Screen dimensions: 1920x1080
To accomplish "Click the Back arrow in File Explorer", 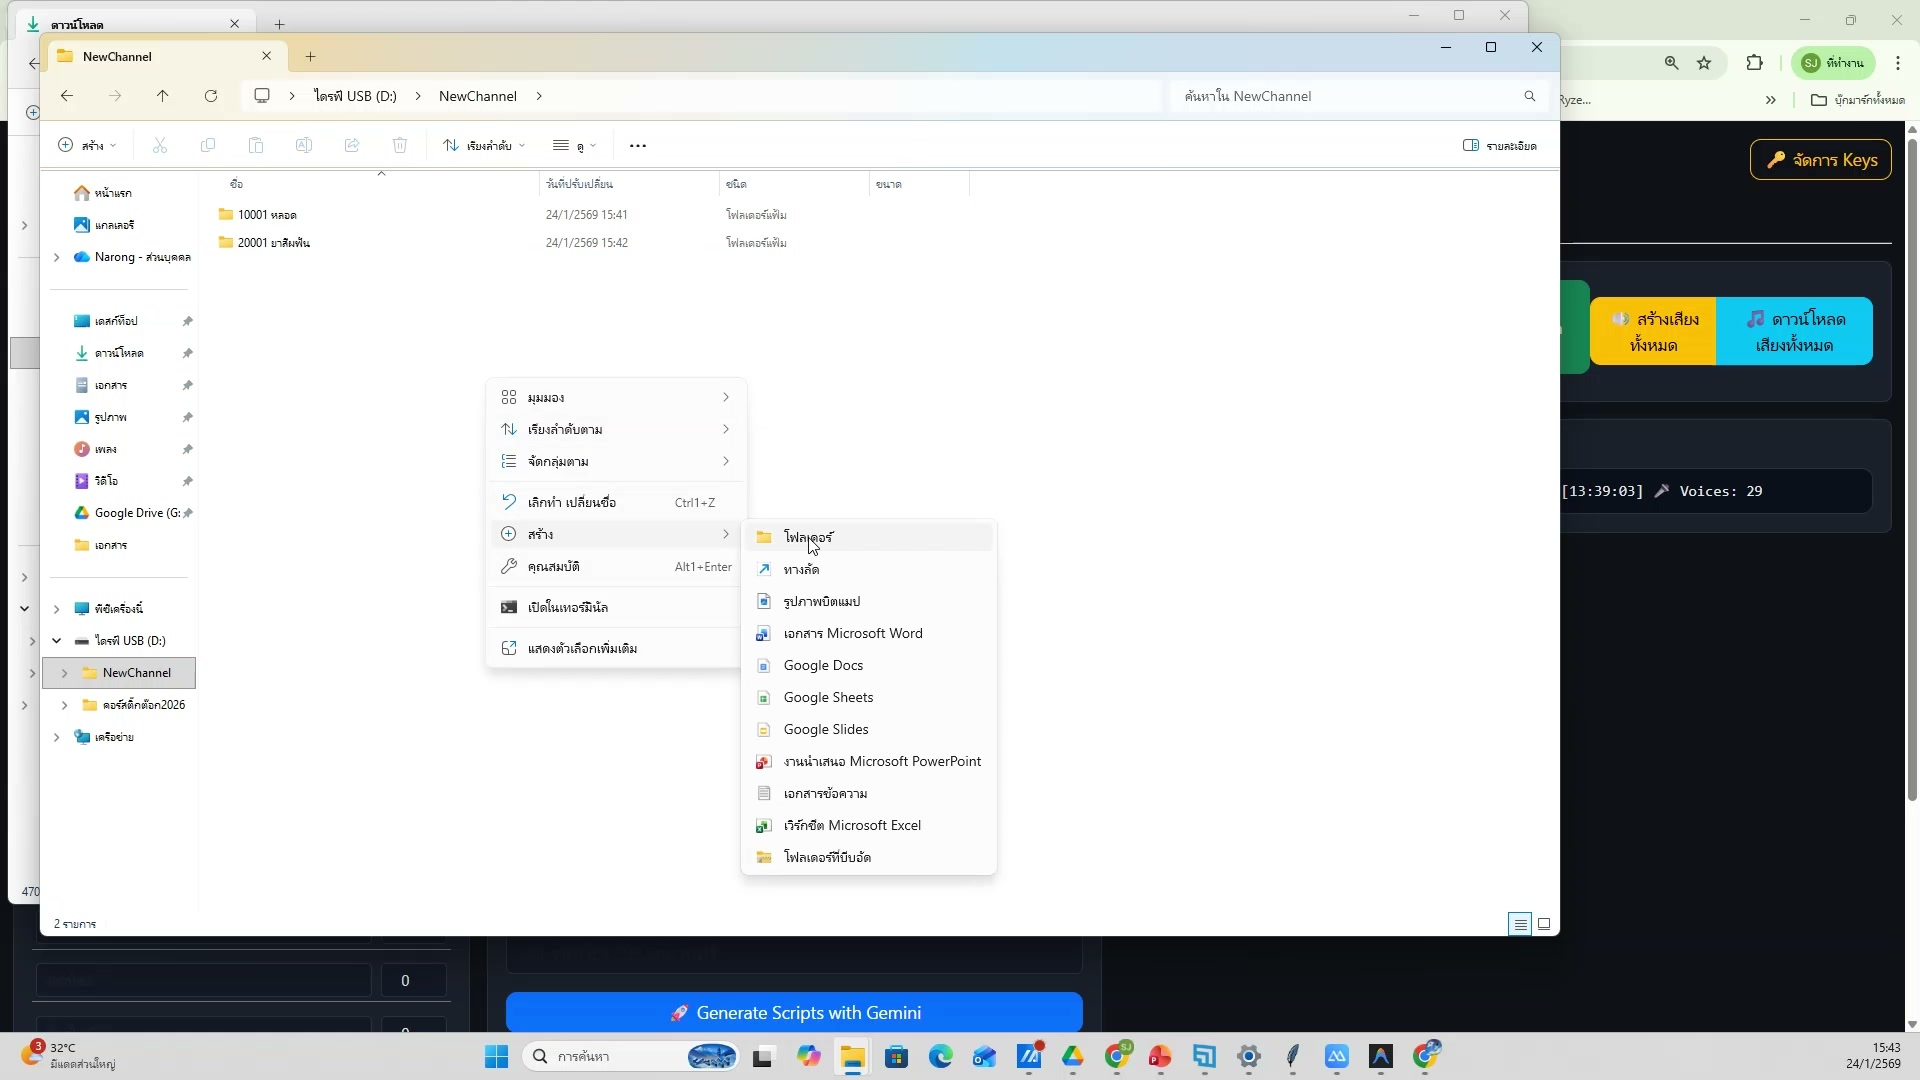I will click(x=67, y=96).
